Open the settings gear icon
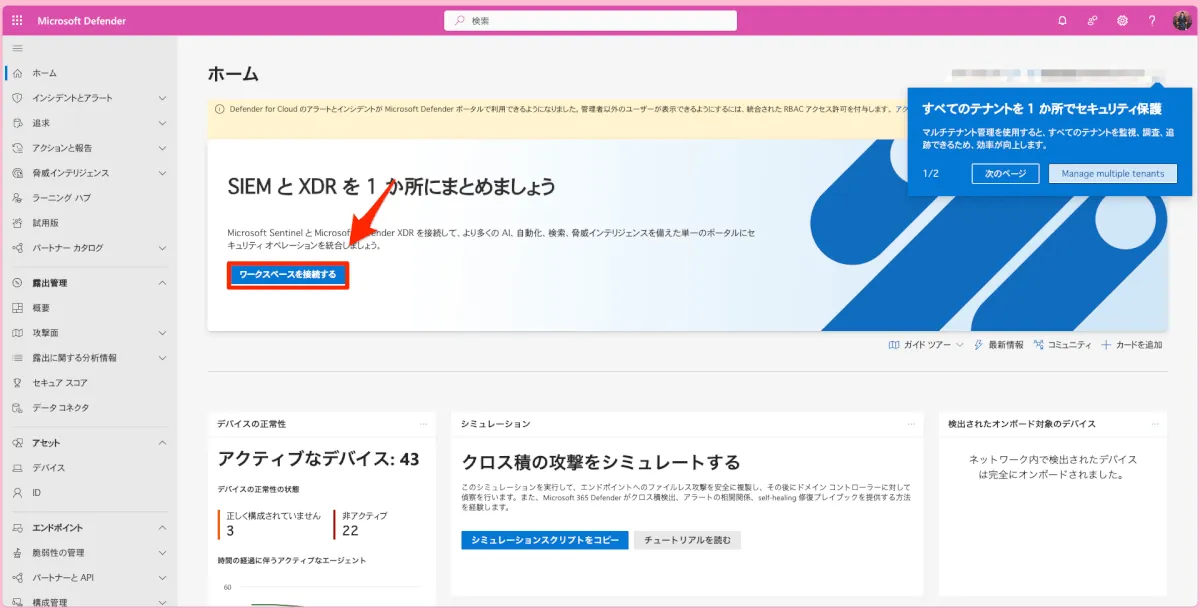The width and height of the screenshot is (1200, 609). point(1122,20)
